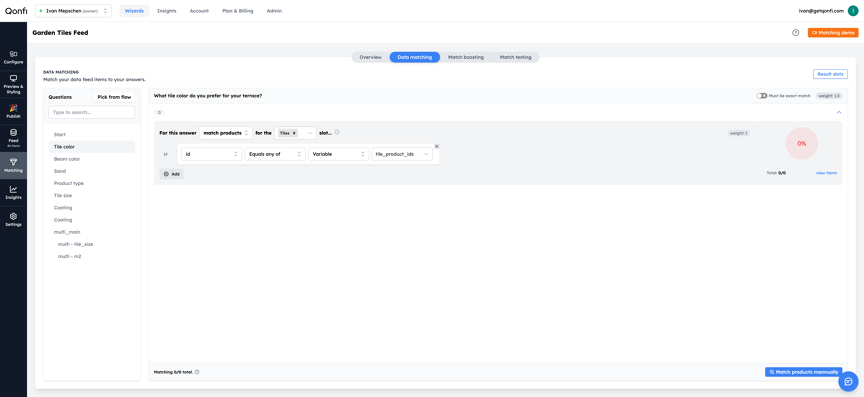Click the Qonfi logo
Viewport: 864px width, 397px height.
(x=16, y=11)
